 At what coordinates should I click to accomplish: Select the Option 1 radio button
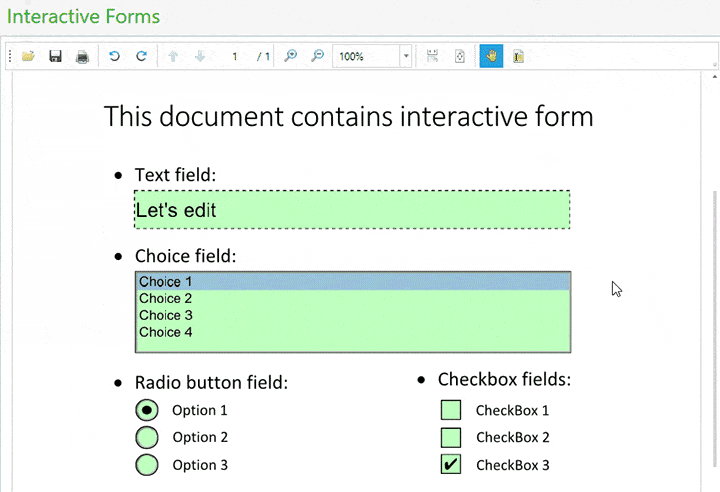tap(147, 410)
